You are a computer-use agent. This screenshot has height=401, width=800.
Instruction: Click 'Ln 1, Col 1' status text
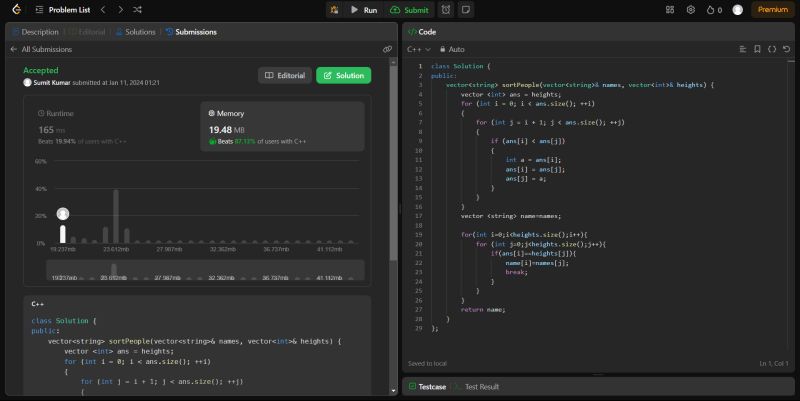click(773, 363)
